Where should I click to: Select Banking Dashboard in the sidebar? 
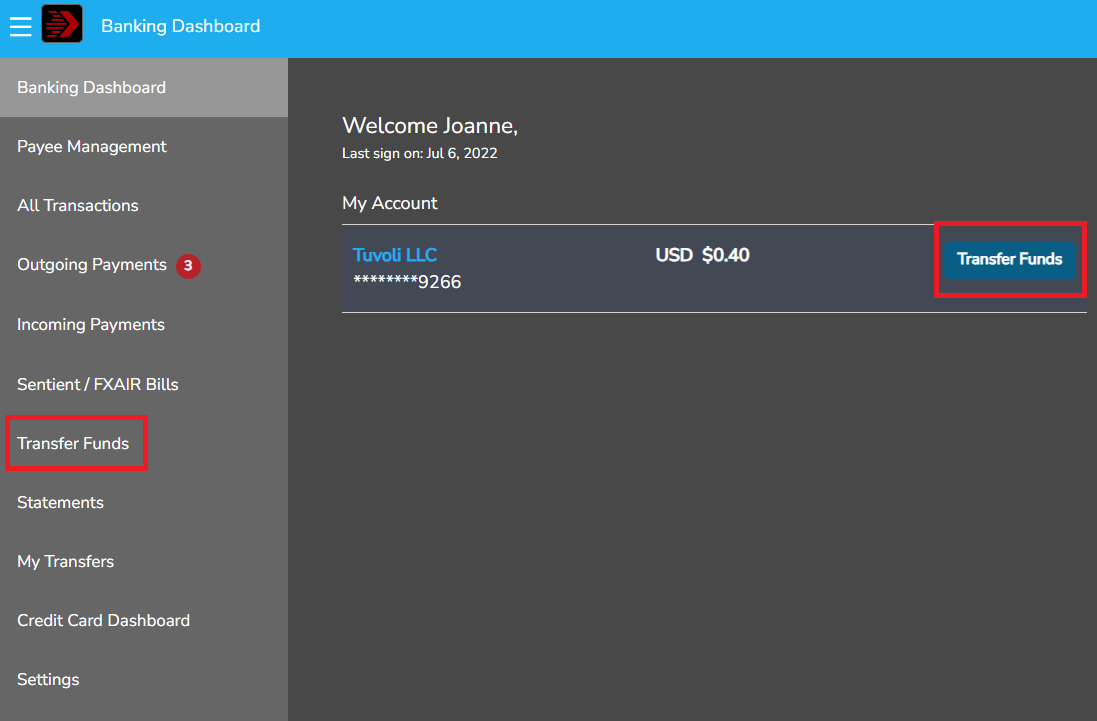[91, 88]
